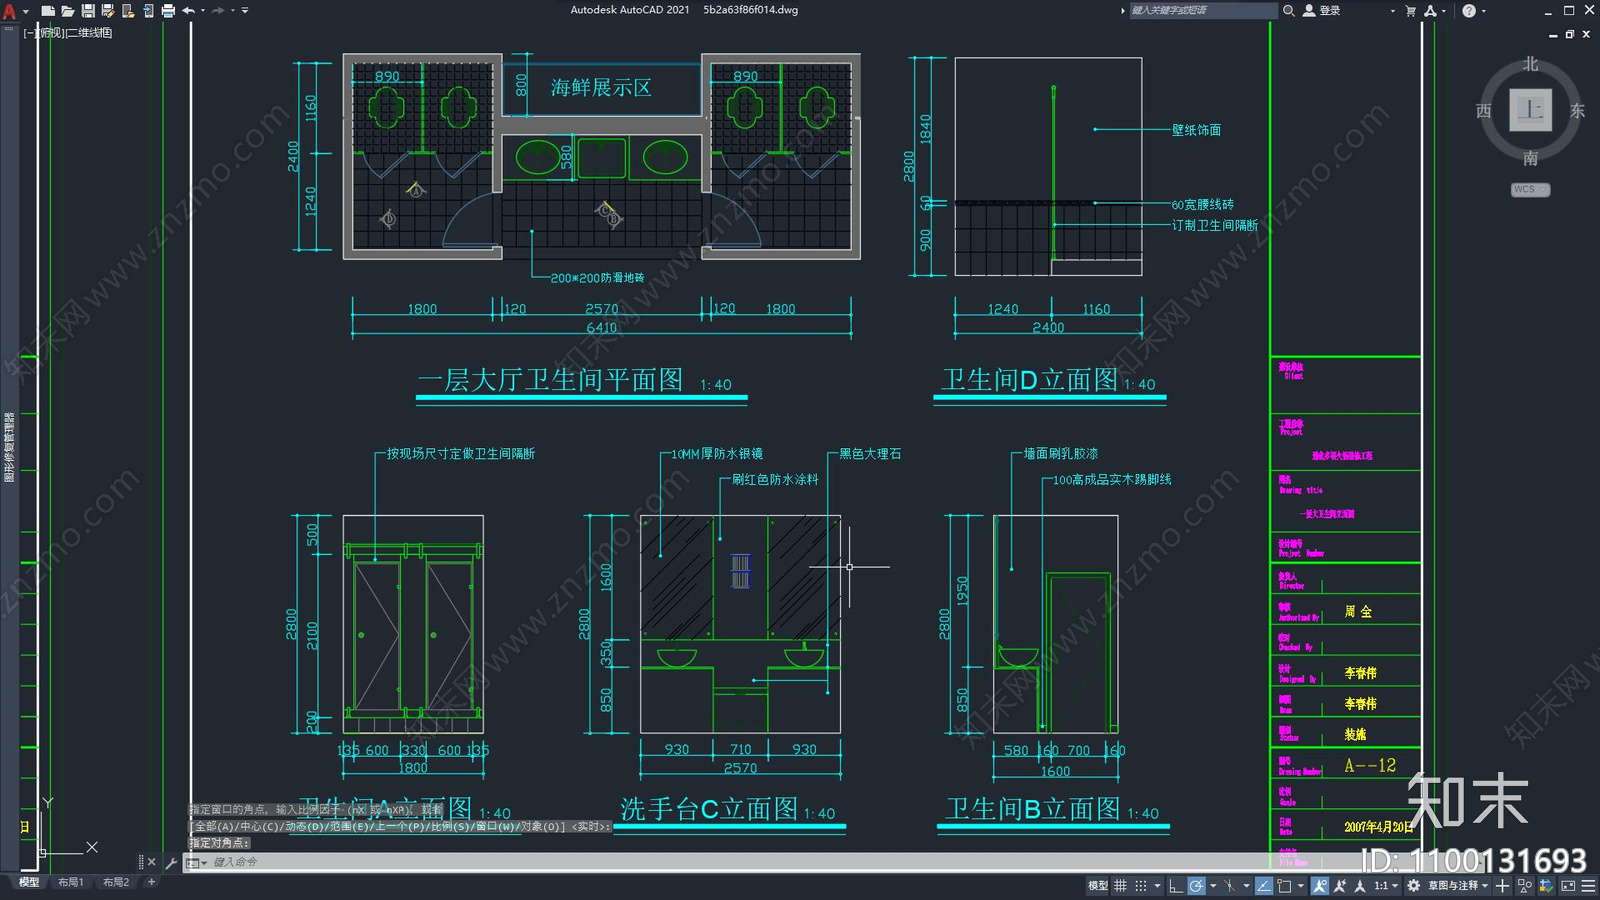Switch to the 布局1 layout tab
This screenshot has width=1600, height=900.
(70, 882)
